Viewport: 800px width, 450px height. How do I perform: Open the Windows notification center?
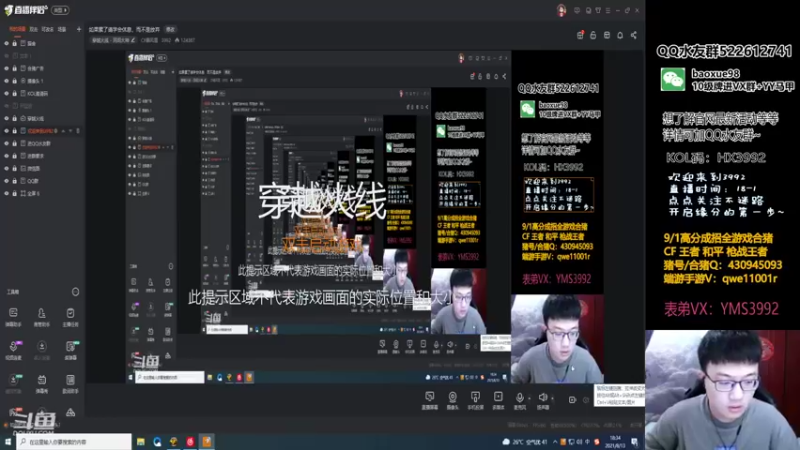click(x=635, y=442)
